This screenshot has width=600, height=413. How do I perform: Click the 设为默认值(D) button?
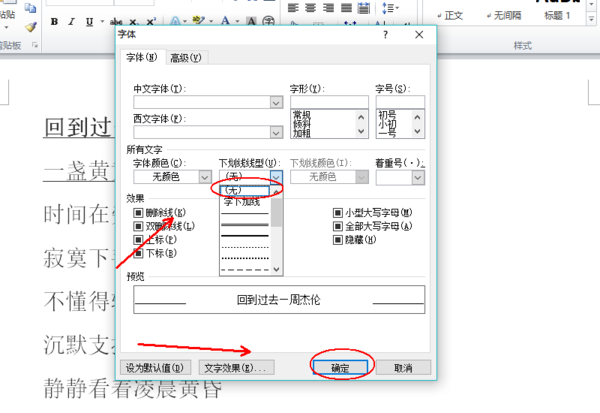(x=155, y=368)
